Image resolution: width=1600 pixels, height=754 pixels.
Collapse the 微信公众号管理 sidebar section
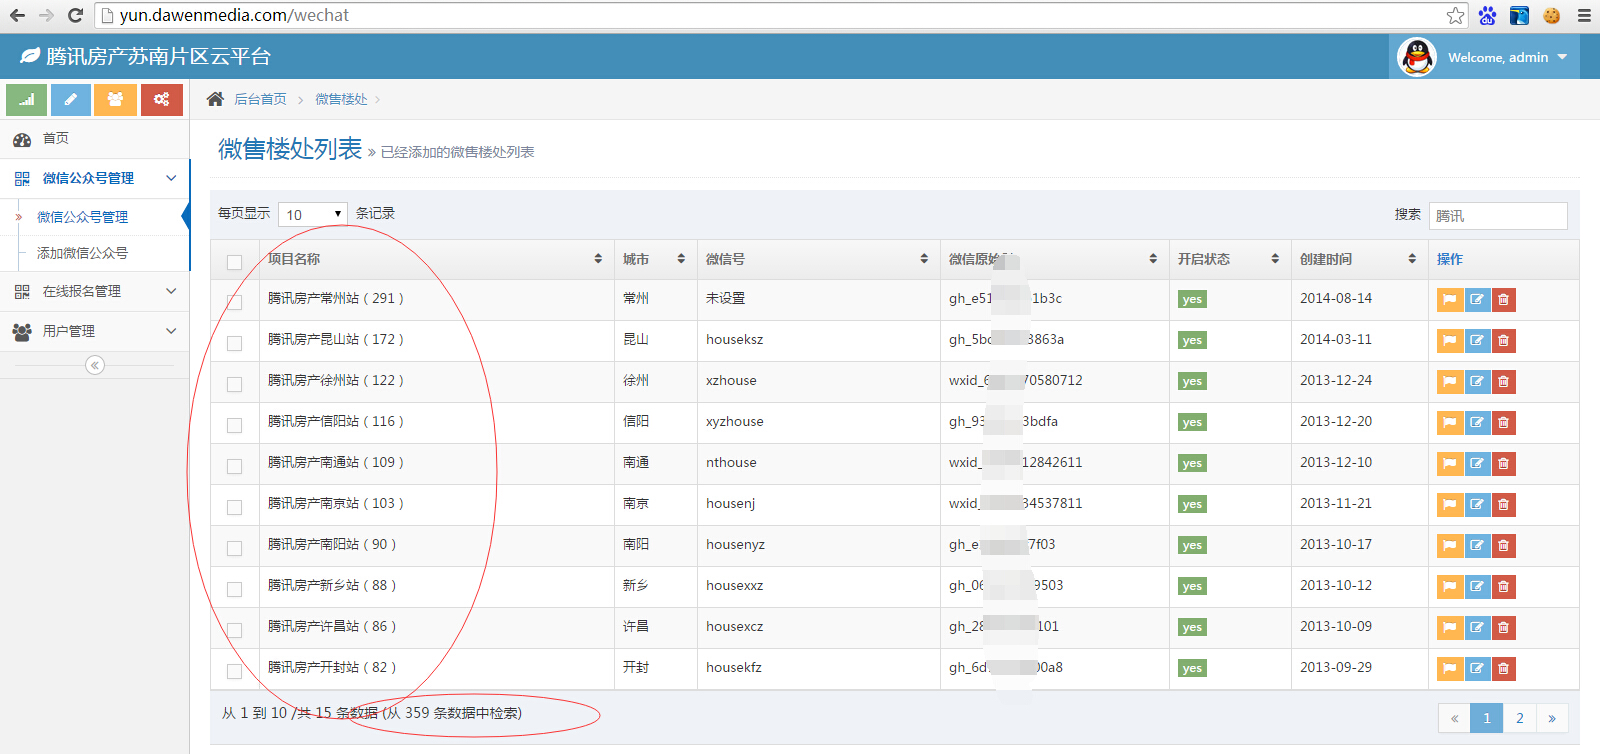coord(94,178)
